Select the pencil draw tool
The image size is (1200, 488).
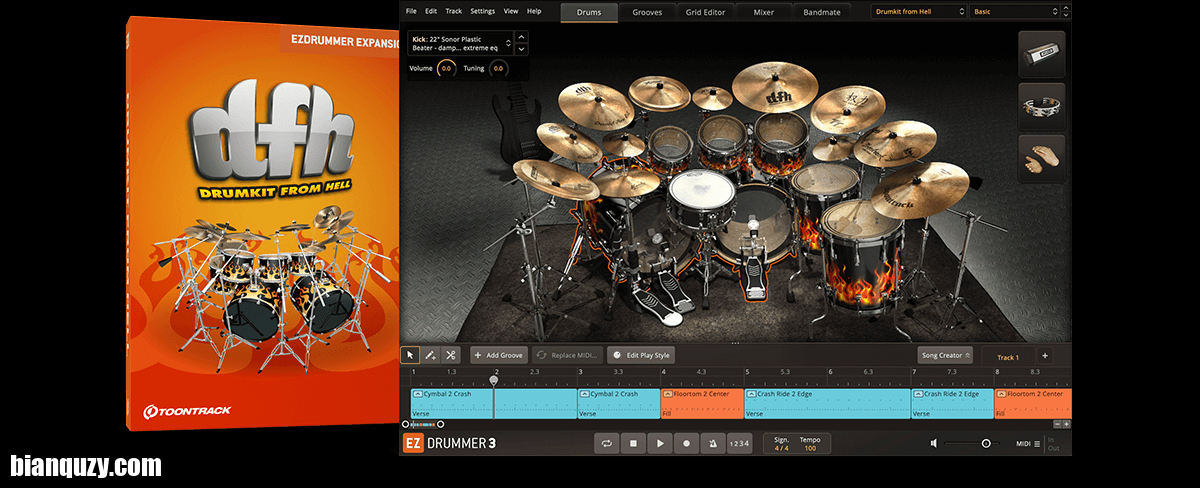430,355
